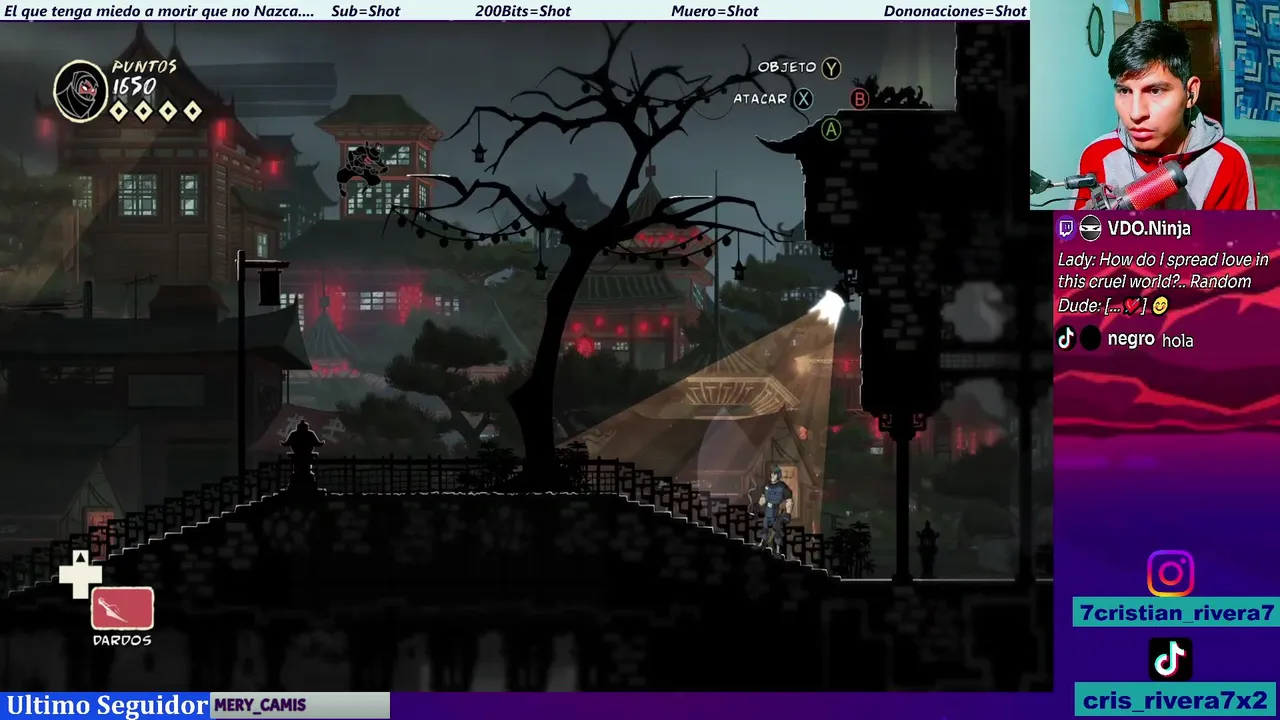Click the jumping ninja character
This screenshot has width=1280, height=720.
click(362, 168)
